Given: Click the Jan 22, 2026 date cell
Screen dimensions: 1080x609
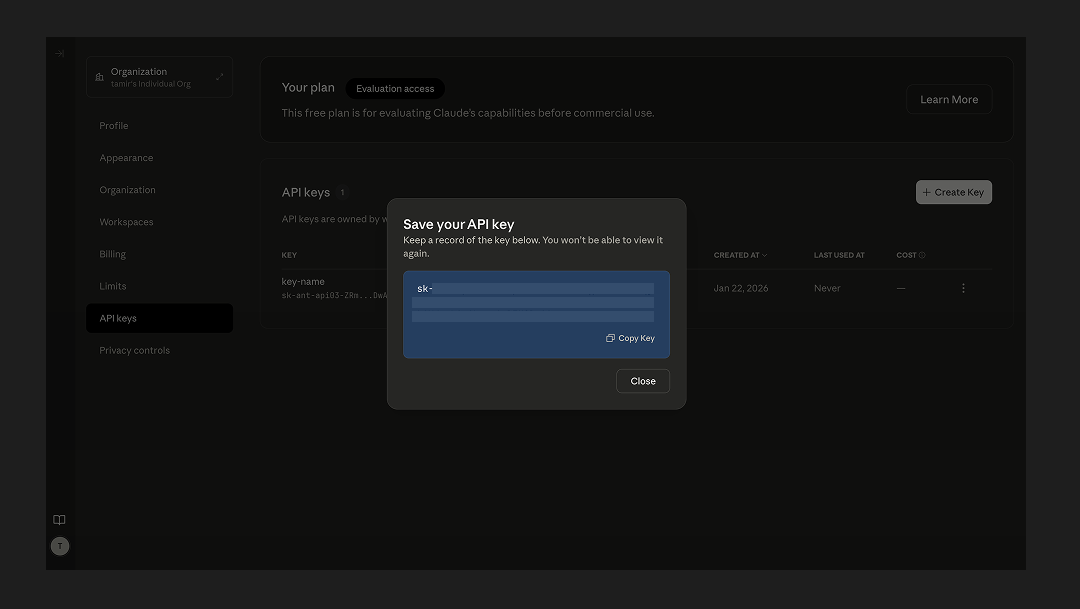Looking at the screenshot, I should [740, 288].
